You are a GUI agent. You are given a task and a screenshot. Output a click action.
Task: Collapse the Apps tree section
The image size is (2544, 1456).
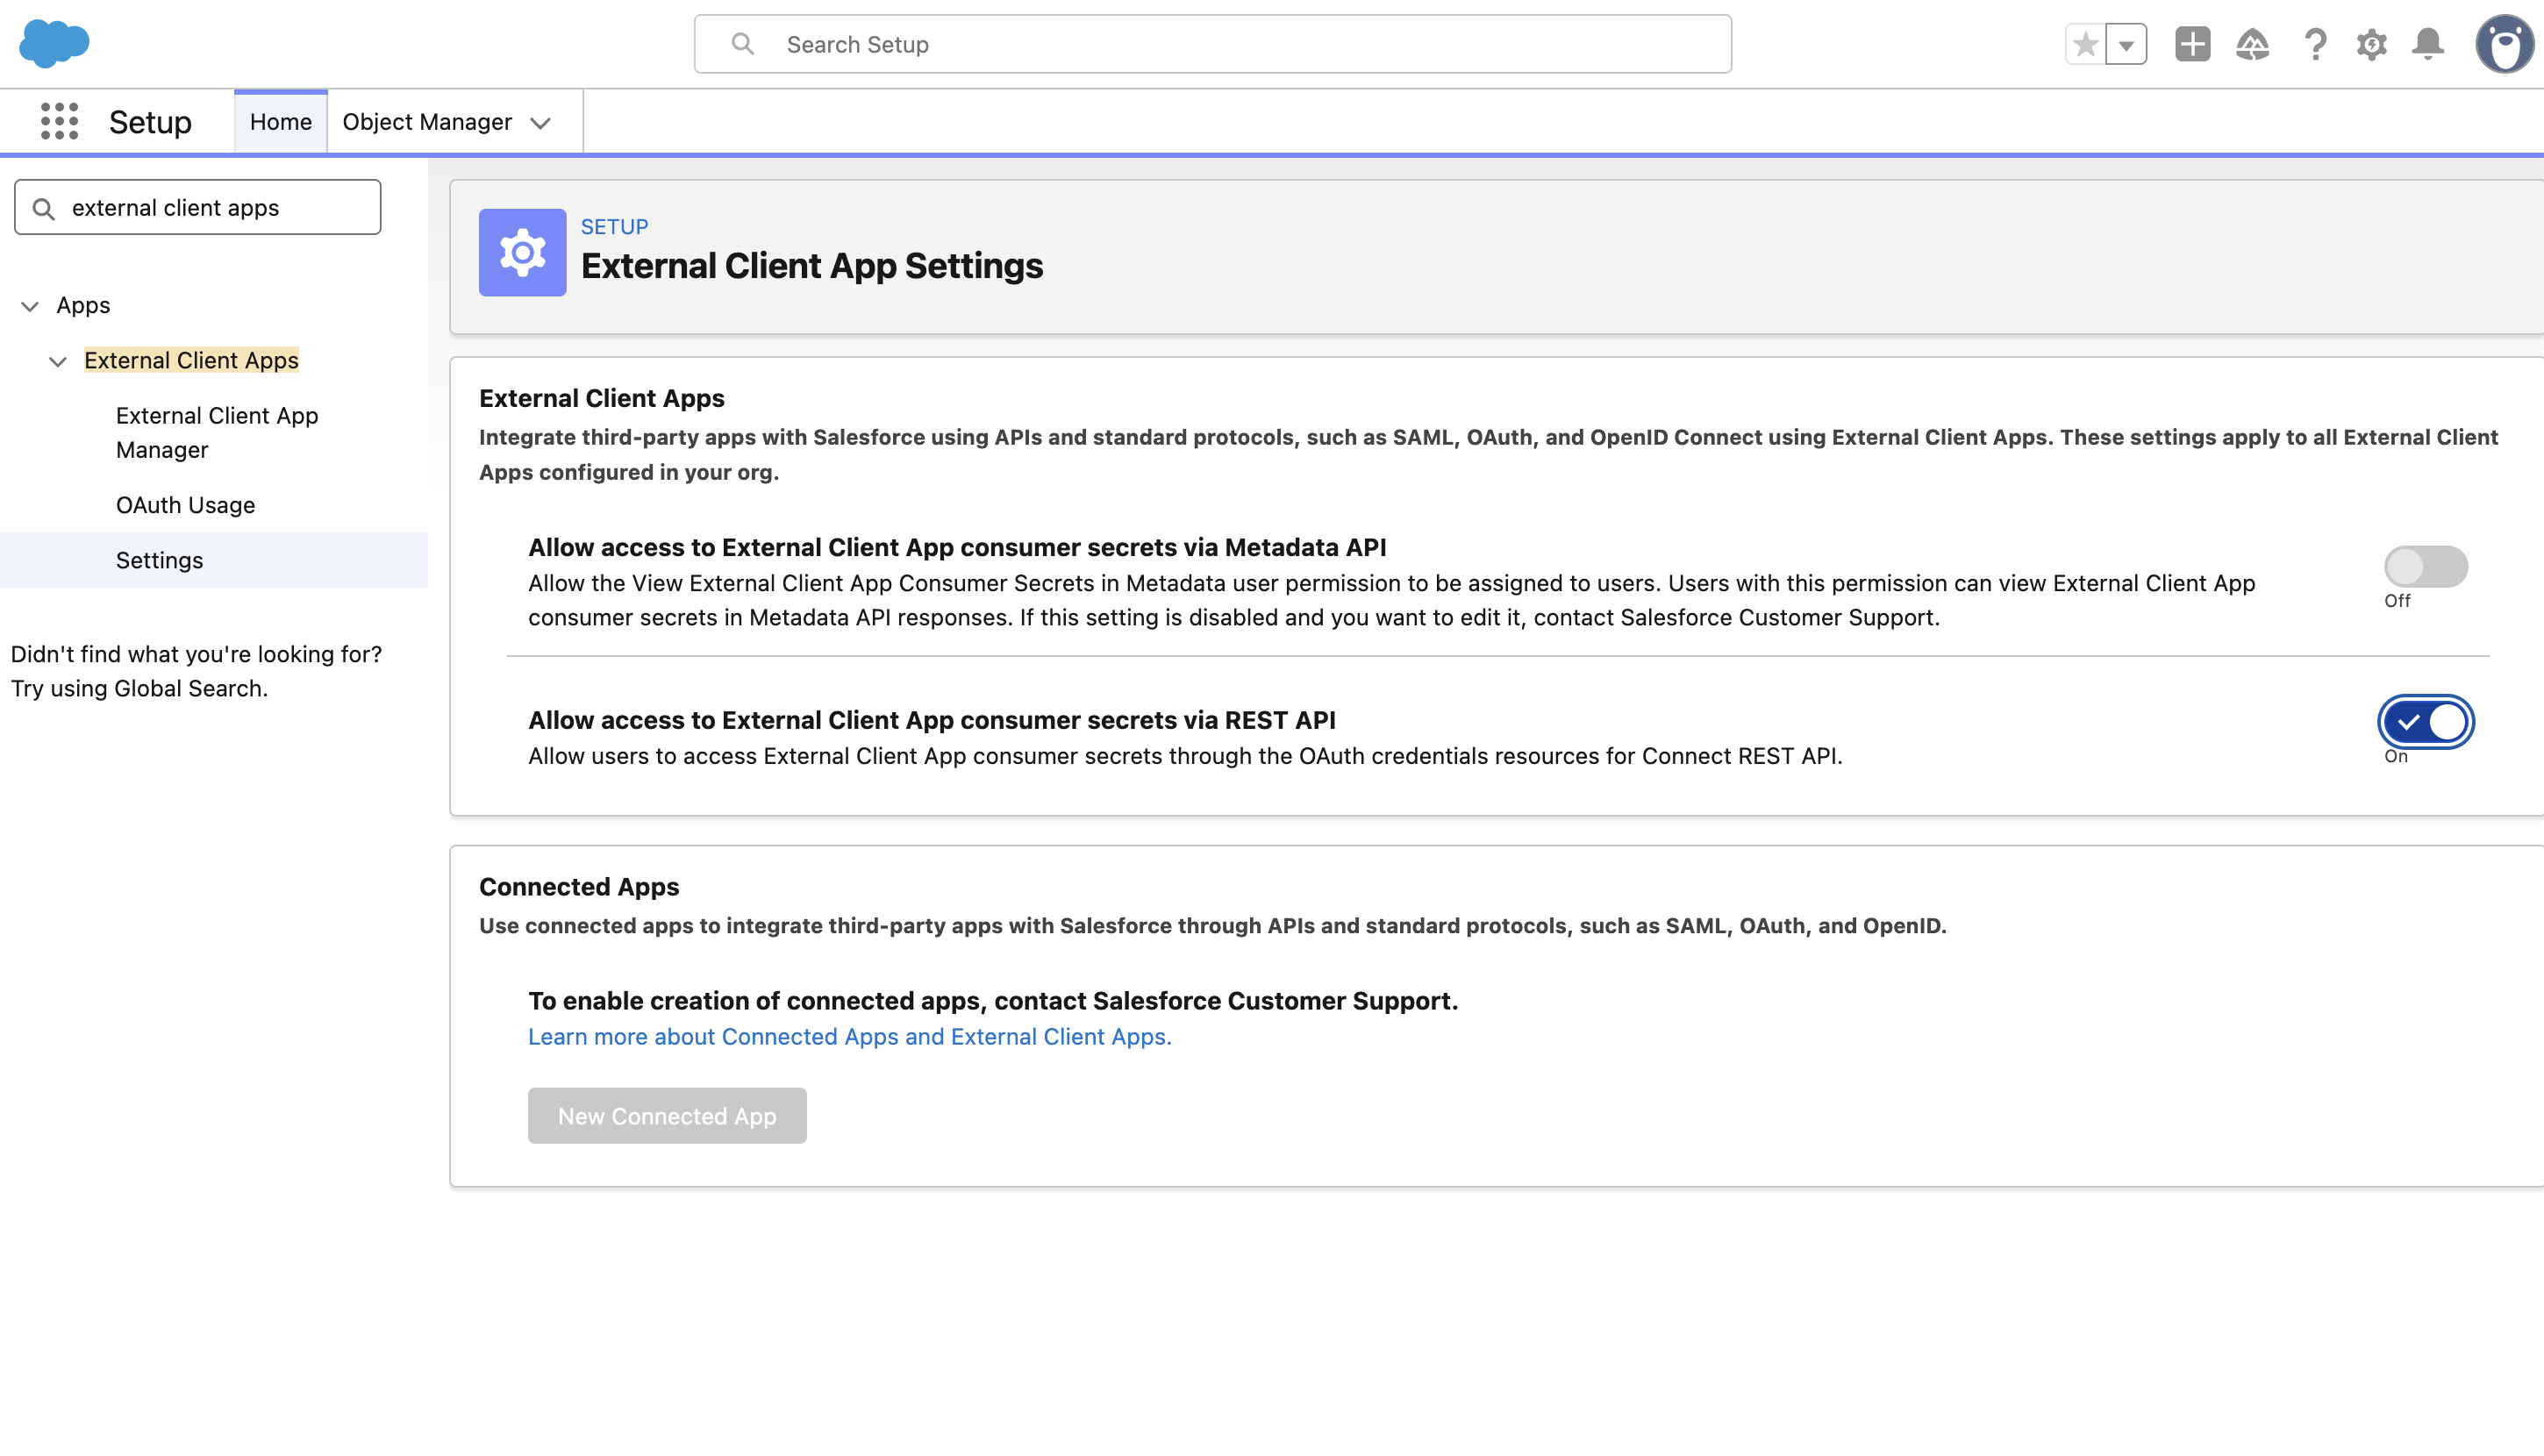tap(30, 306)
